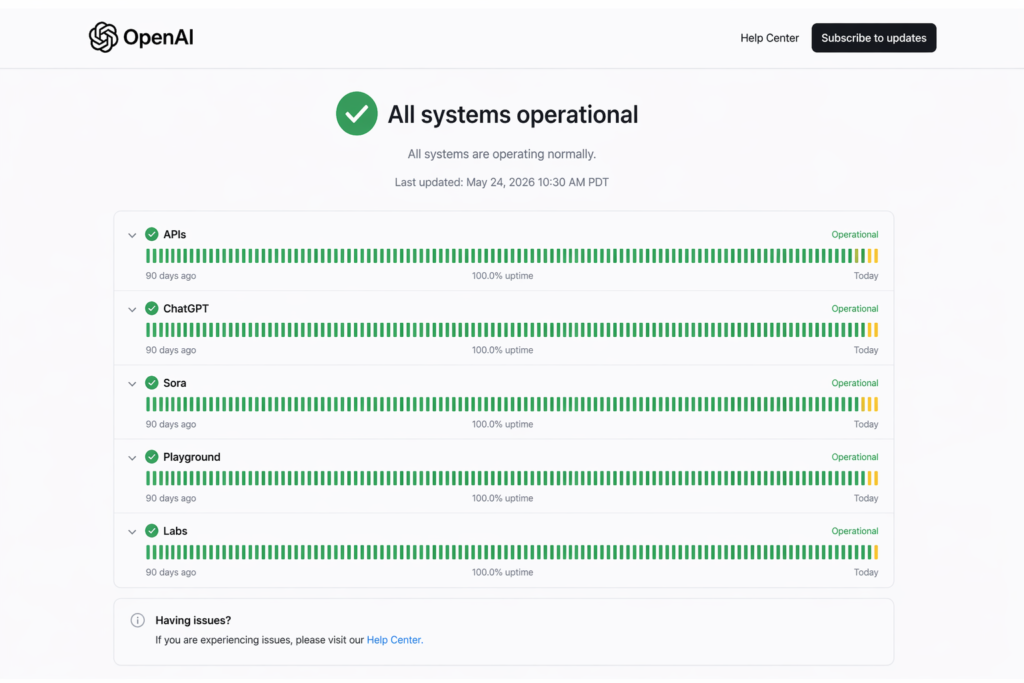1024x683 pixels.
Task: Click the green status check beside ChatGPT
Action: (x=152, y=308)
